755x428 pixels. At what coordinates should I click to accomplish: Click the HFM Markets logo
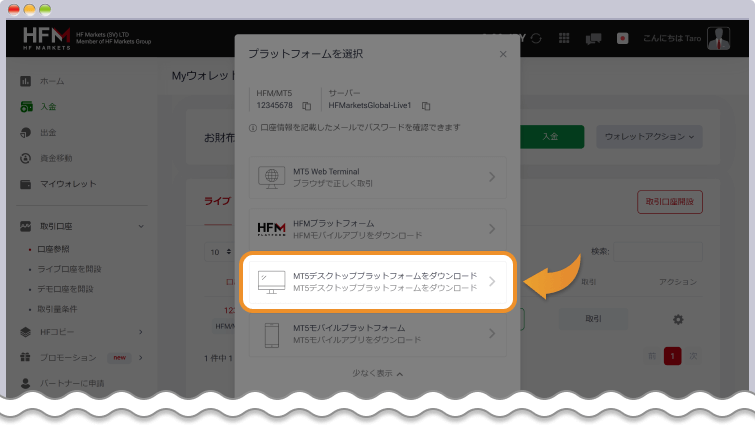(x=47, y=38)
